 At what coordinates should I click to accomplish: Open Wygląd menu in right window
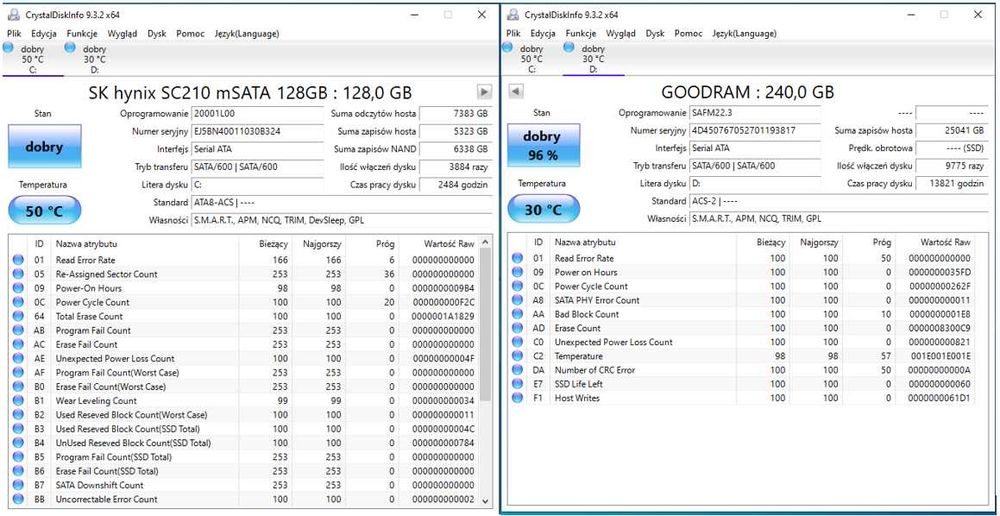(621, 33)
